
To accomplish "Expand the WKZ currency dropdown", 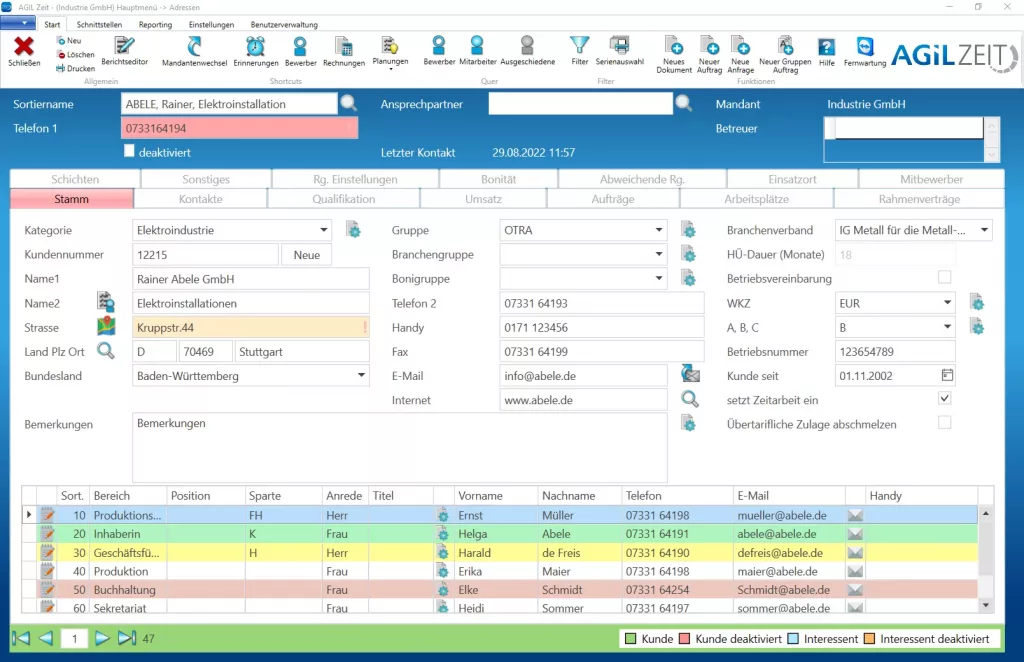I will [946, 303].
